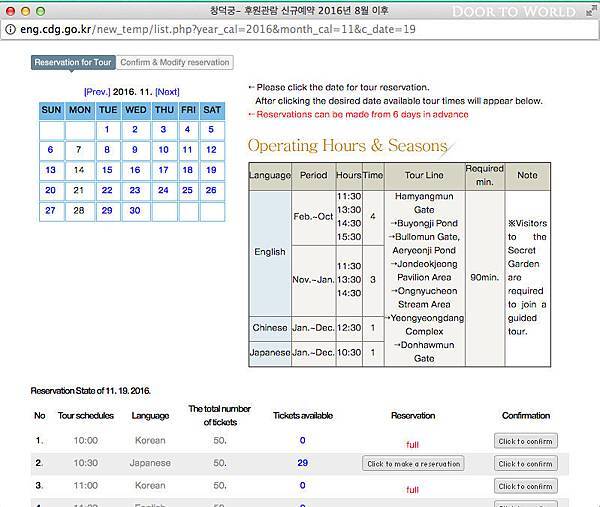Image resolution: width=600 pixels, height=507 pixels.
Task: Select November 8 in the calendar
Action: (x=107, y=150)
